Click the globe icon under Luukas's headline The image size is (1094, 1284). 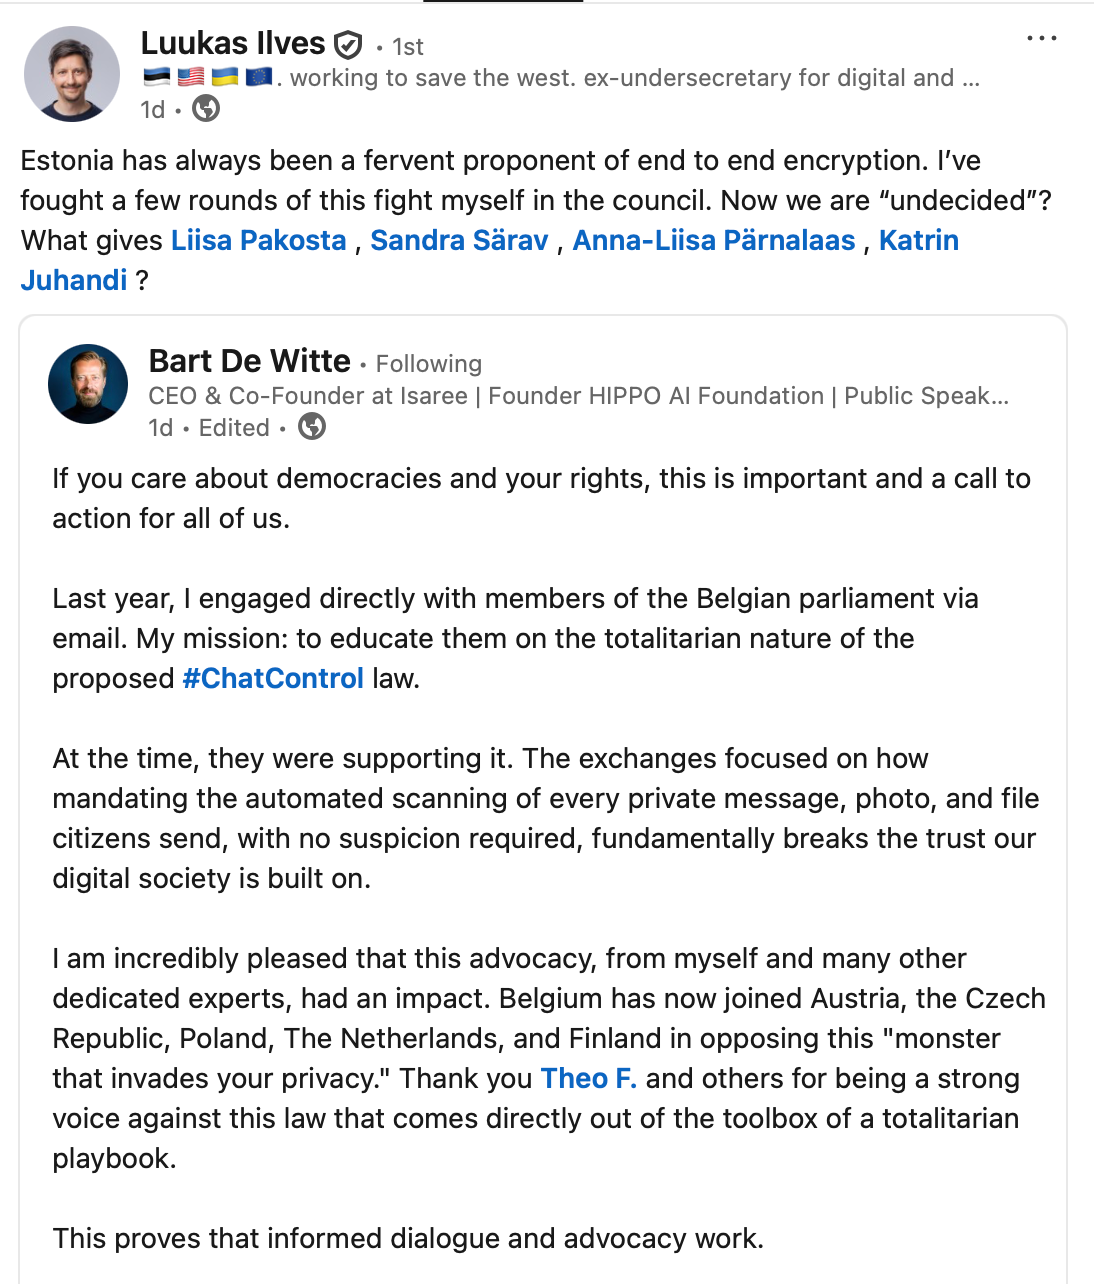(x=206, y=109)
